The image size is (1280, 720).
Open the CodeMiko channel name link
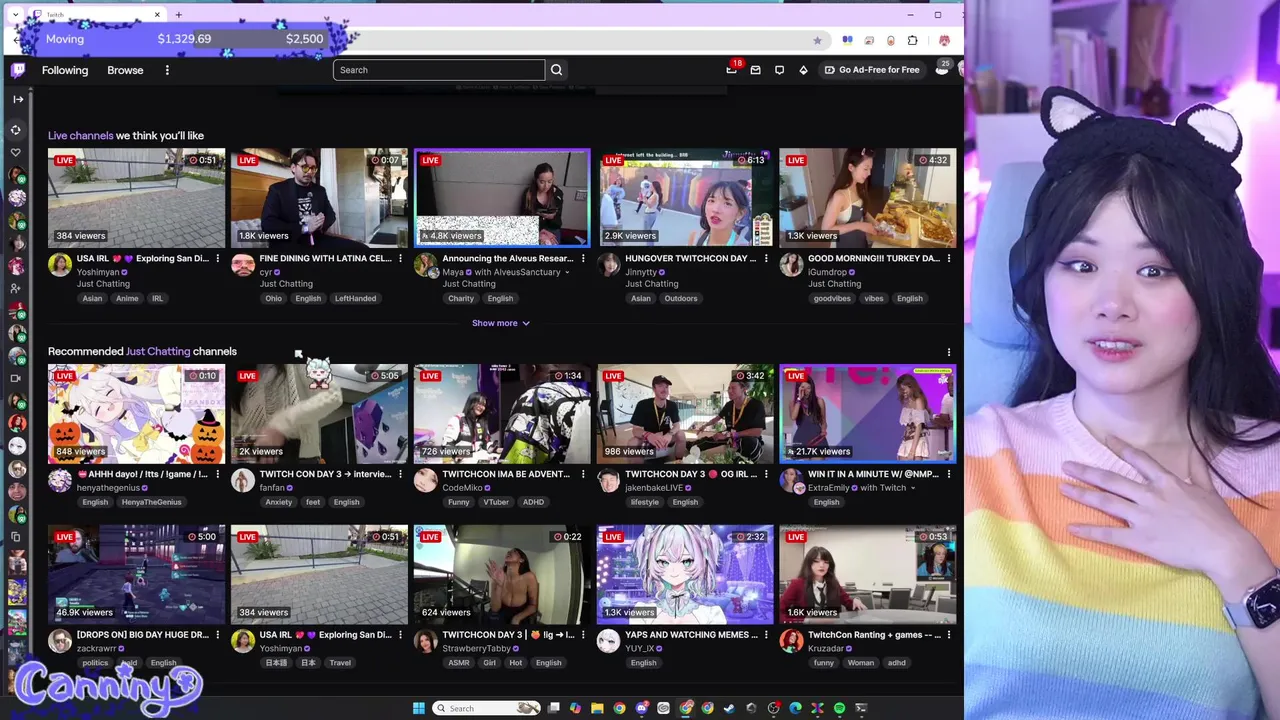[462, 488]
